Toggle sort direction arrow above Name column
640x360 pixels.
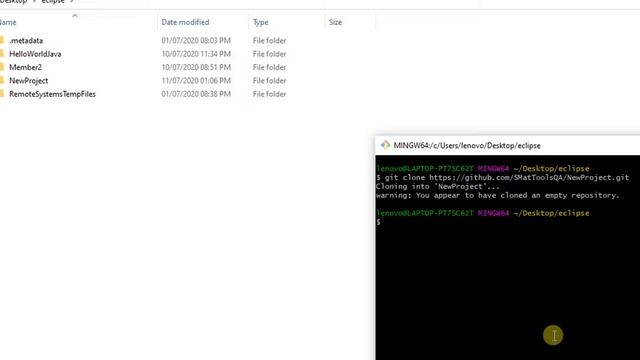75,16
